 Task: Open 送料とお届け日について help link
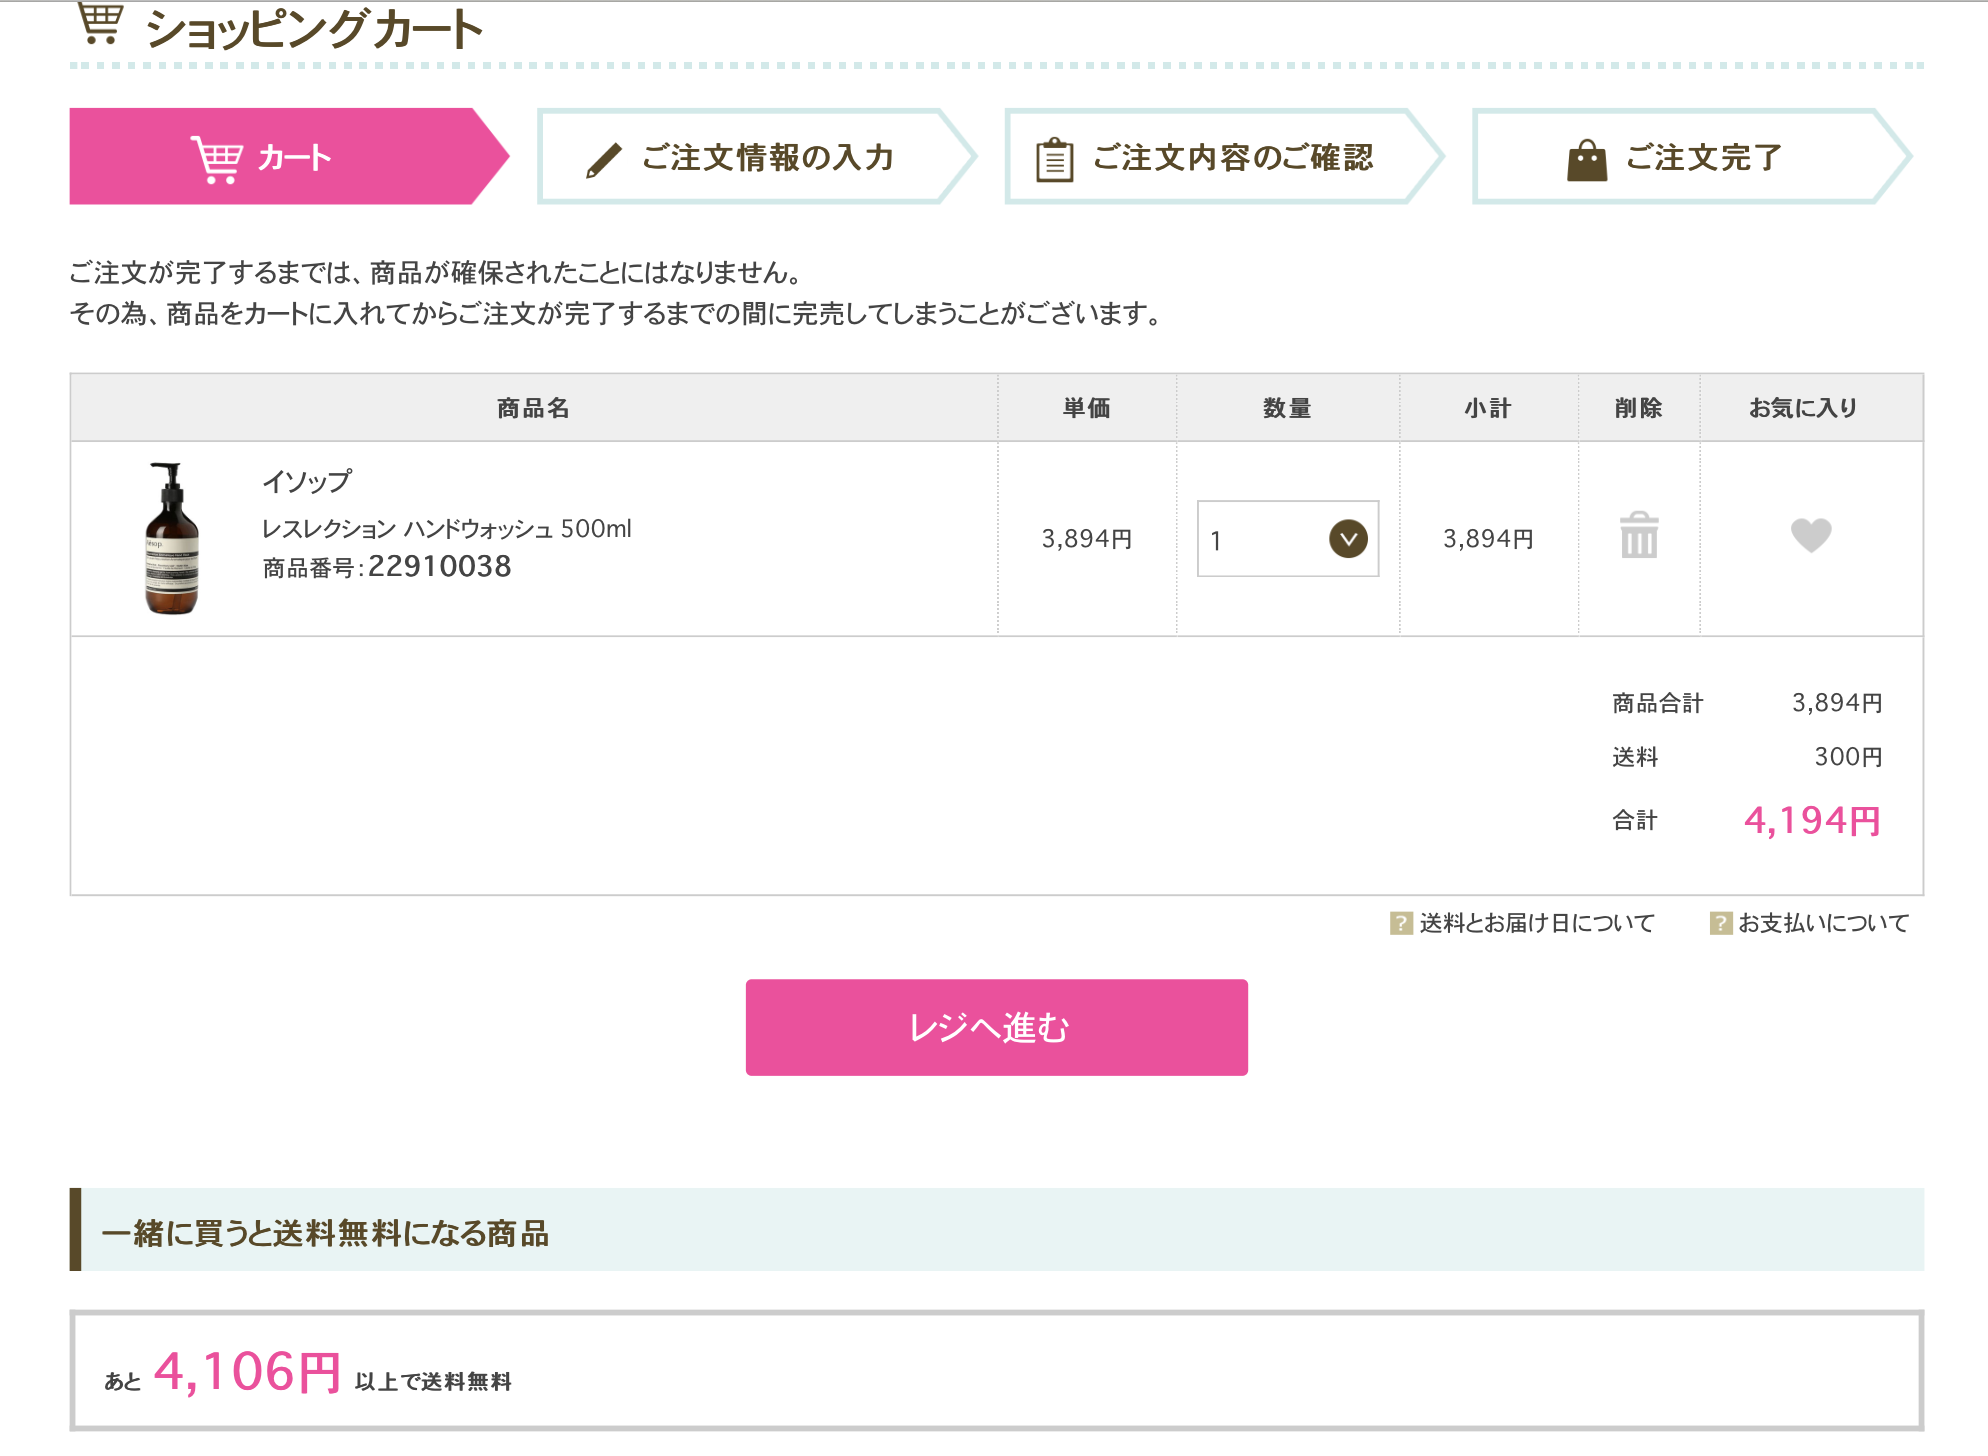click(1537, 923)
